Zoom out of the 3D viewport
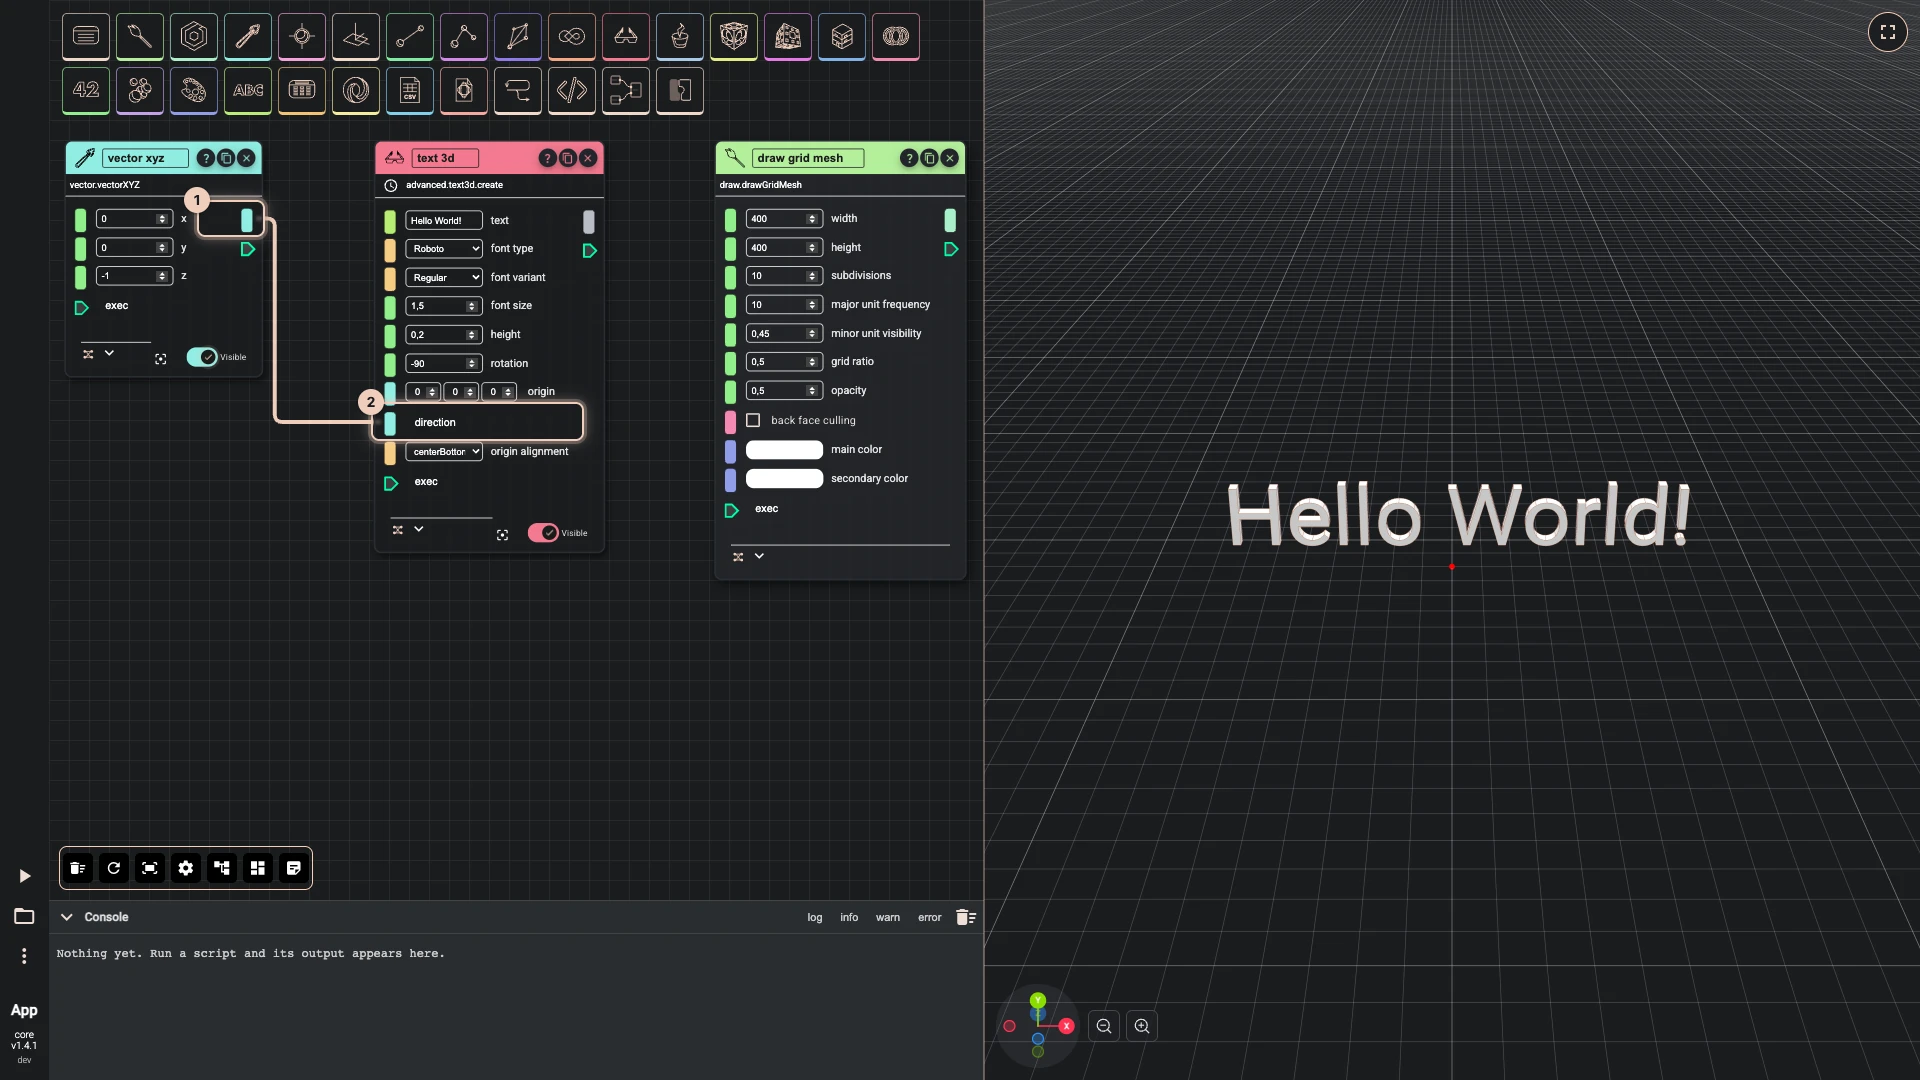This screenshot has width=1920, height=1080. click(x=1104, y=1026)
